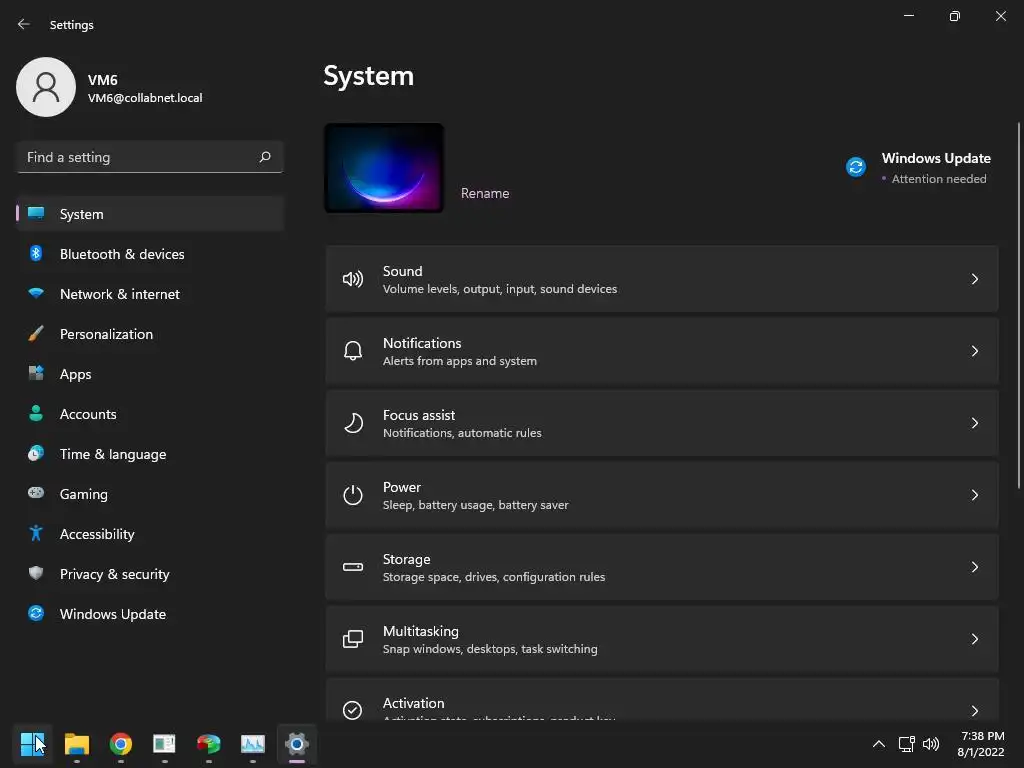Click the Rename link beside the PC image
Viewport: 1024px width, 768px height.
485,193
